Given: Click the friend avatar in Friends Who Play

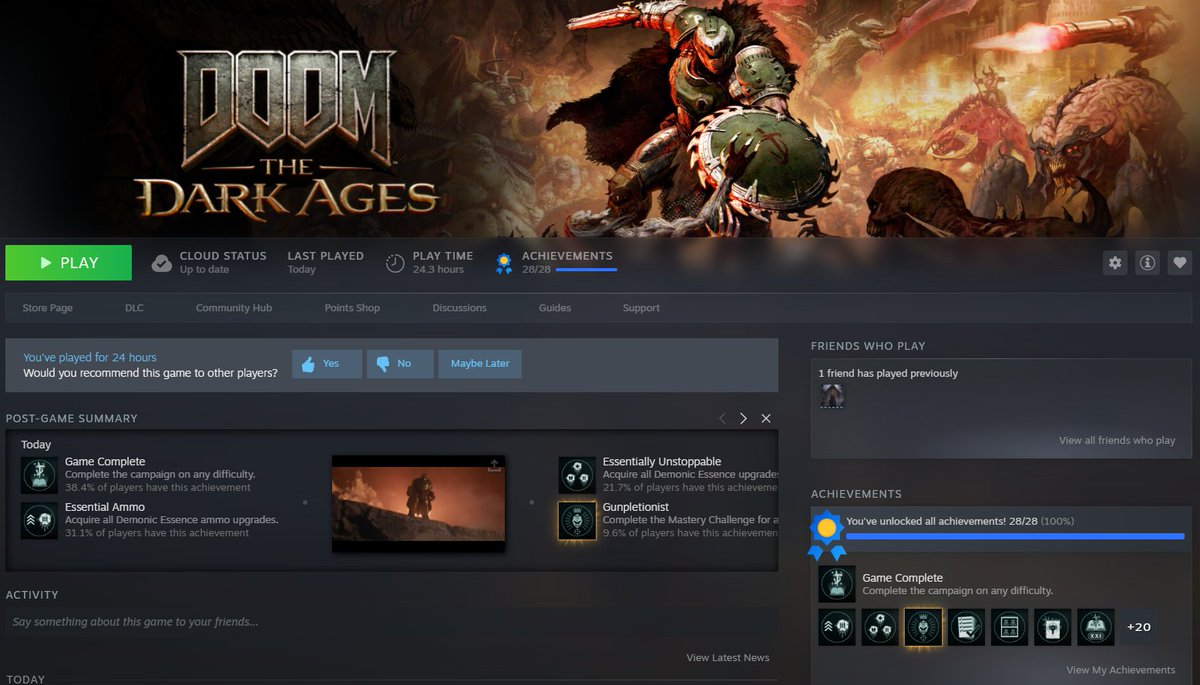Looking at the screenshot, I should click(x=832, y=396).
